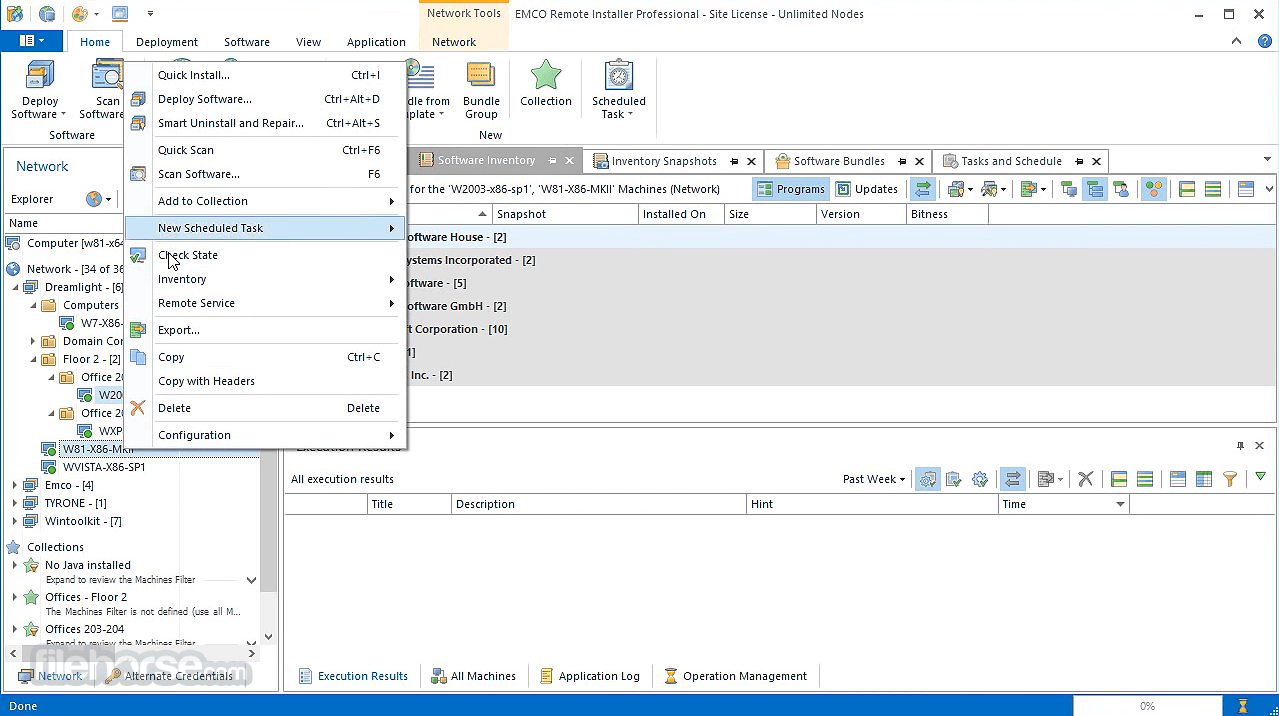Click the expand all rows icon in inventory toolbar

[1187, 189]
